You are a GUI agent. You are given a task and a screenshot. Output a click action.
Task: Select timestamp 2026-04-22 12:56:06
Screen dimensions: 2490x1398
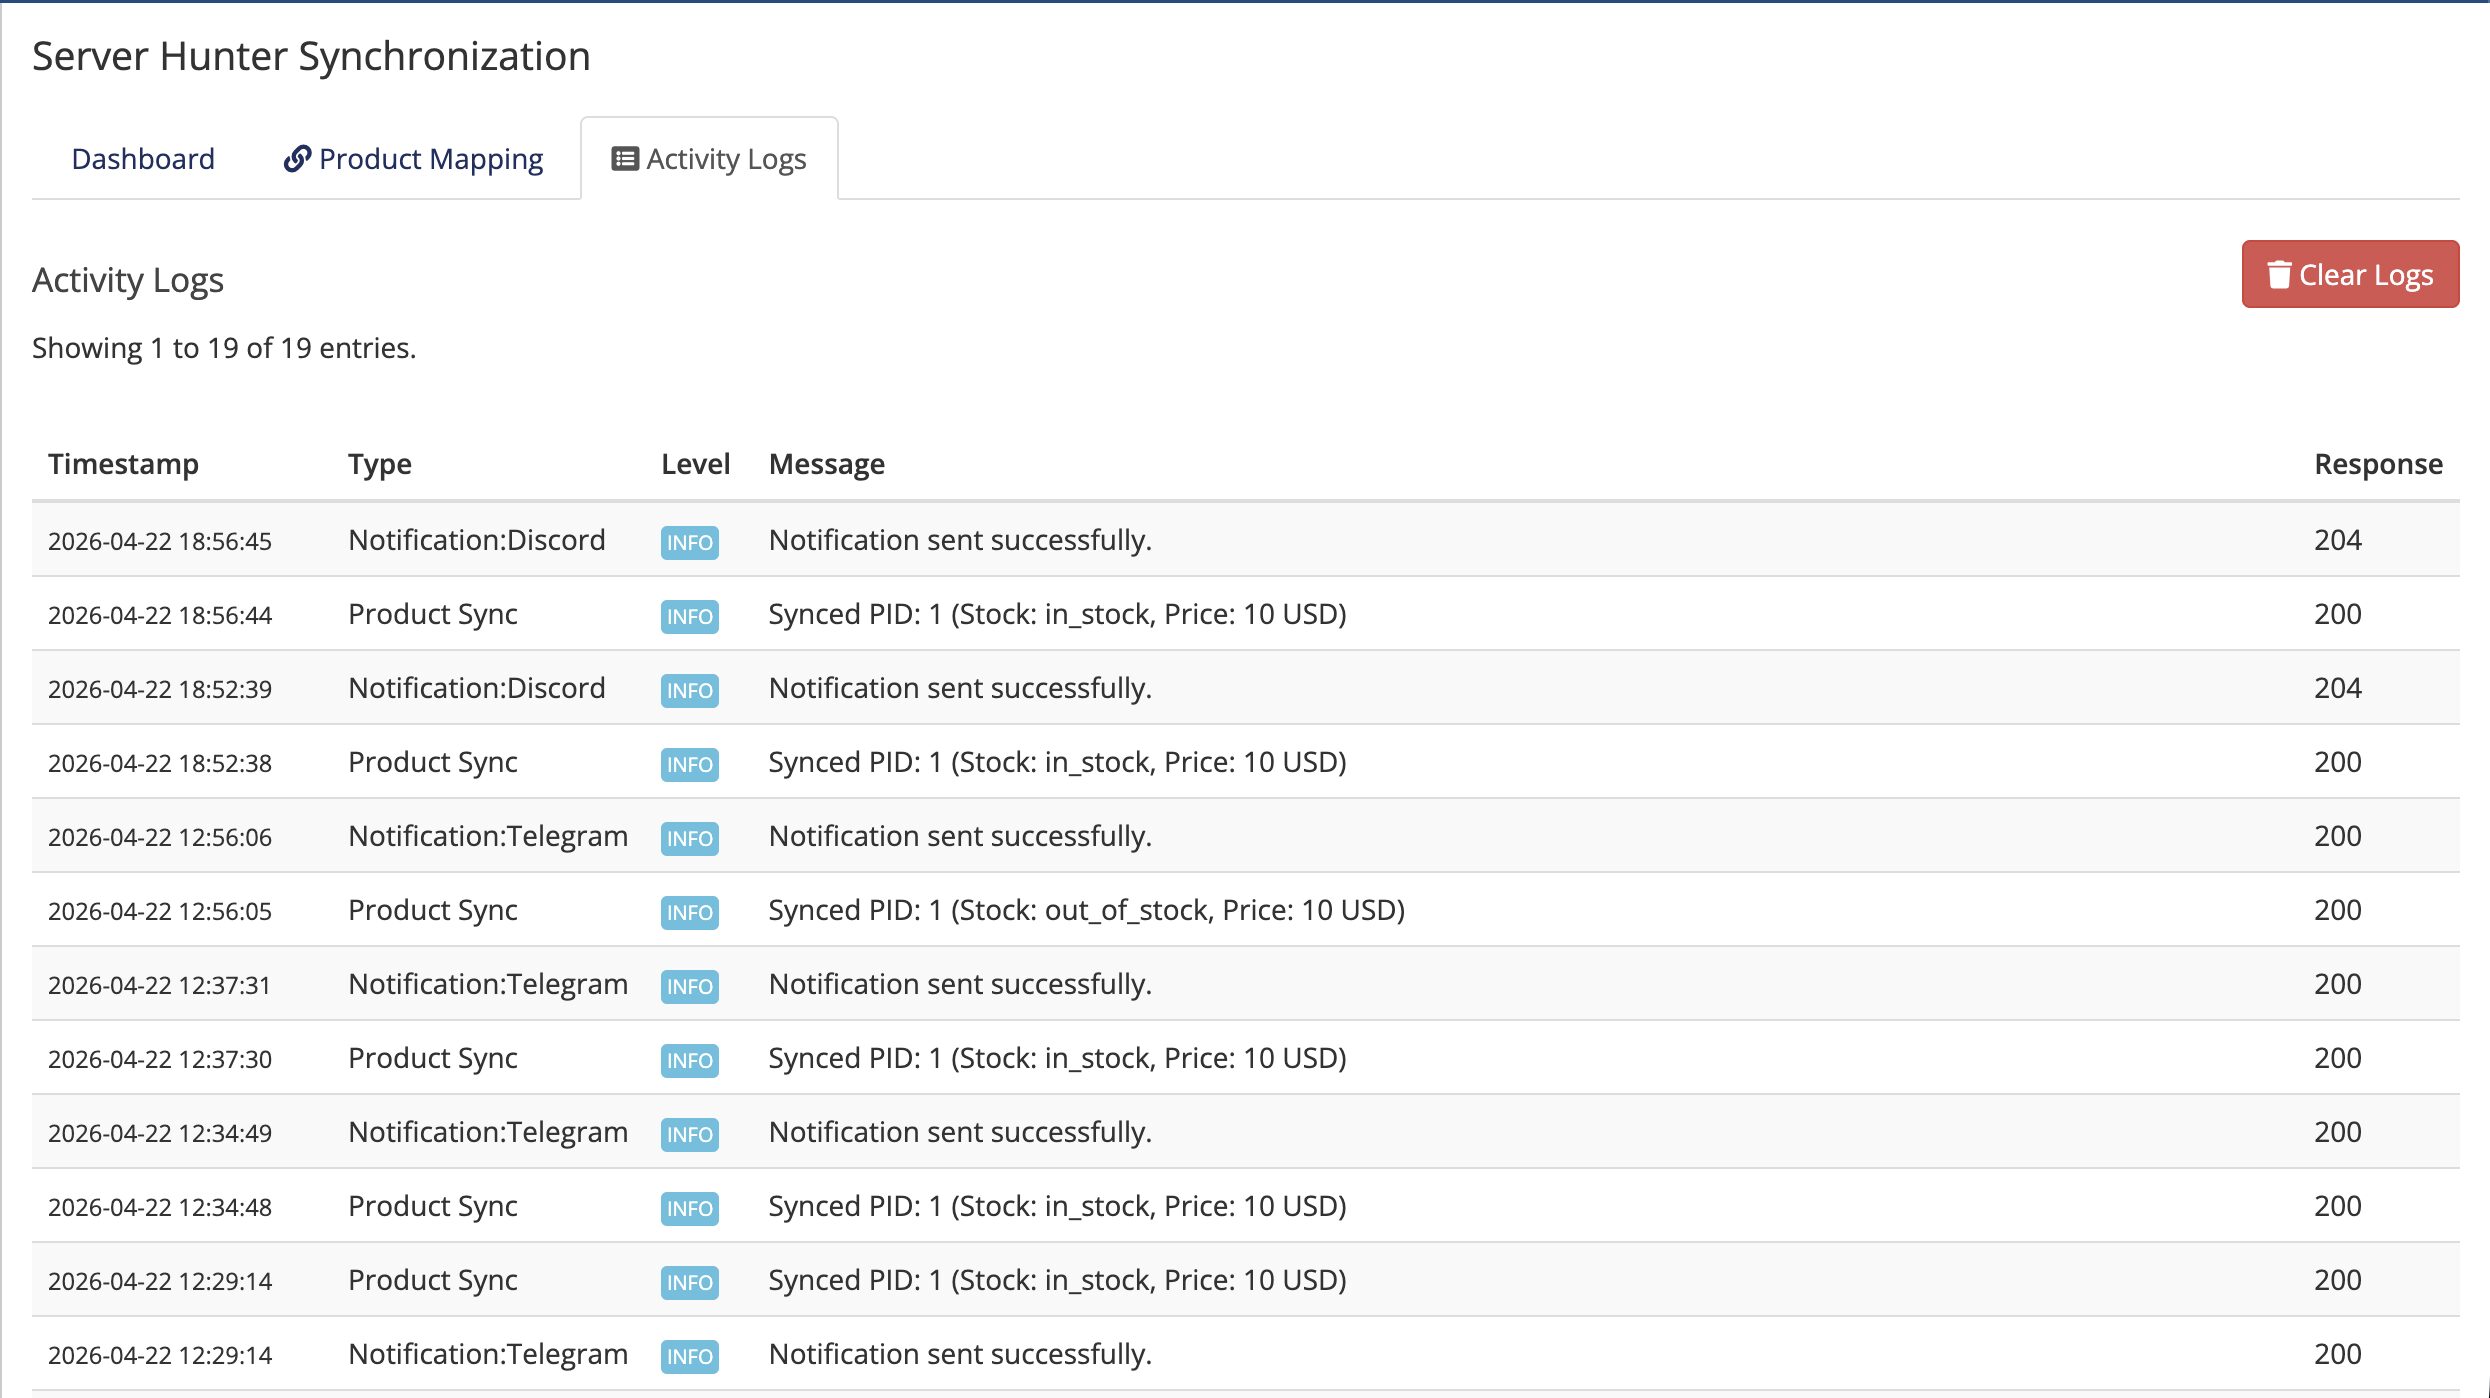160,837
